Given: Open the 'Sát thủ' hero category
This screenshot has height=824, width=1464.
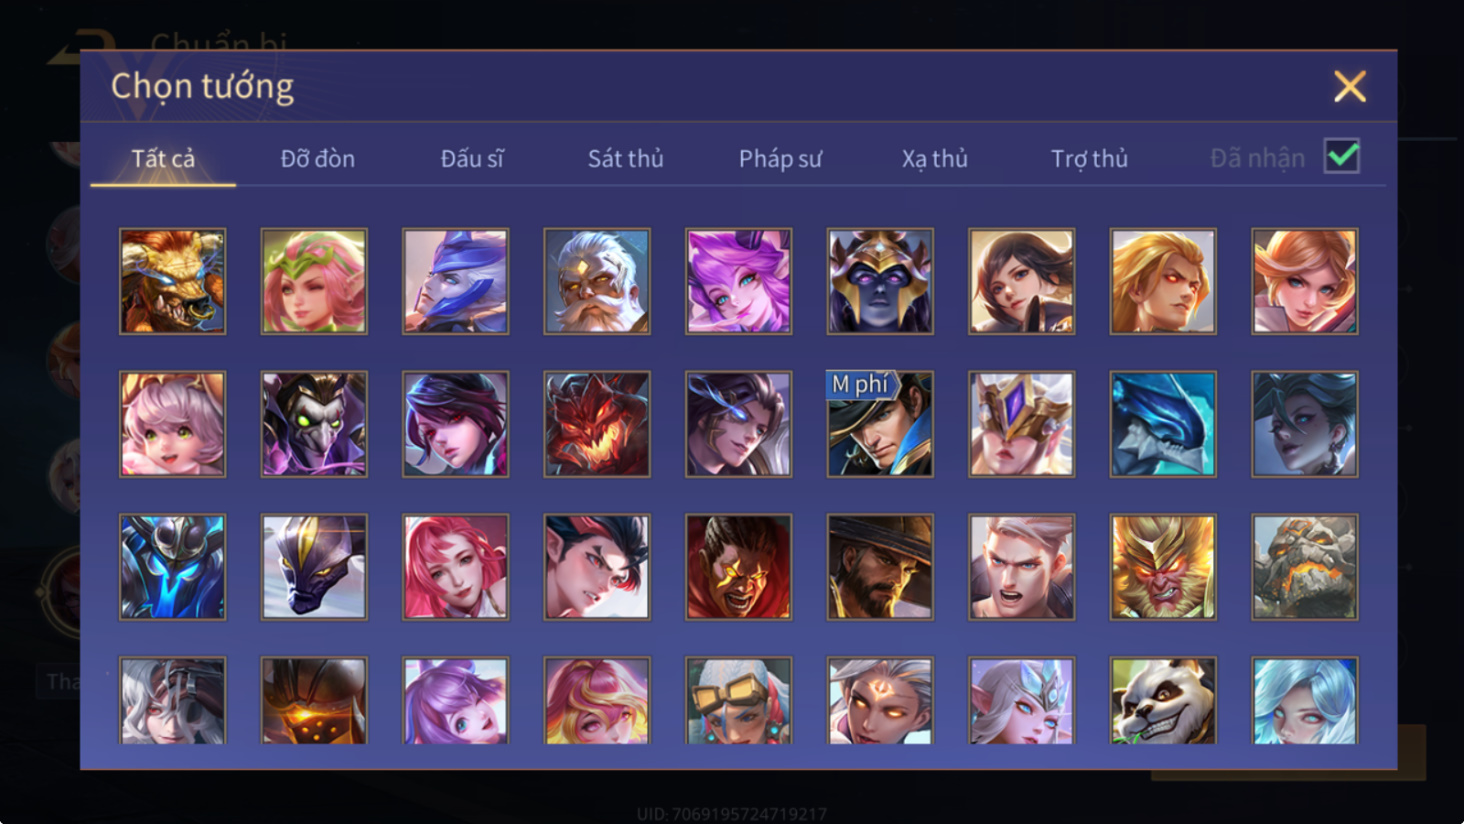Looking at the screenshot, I should [x=626, y=158].
